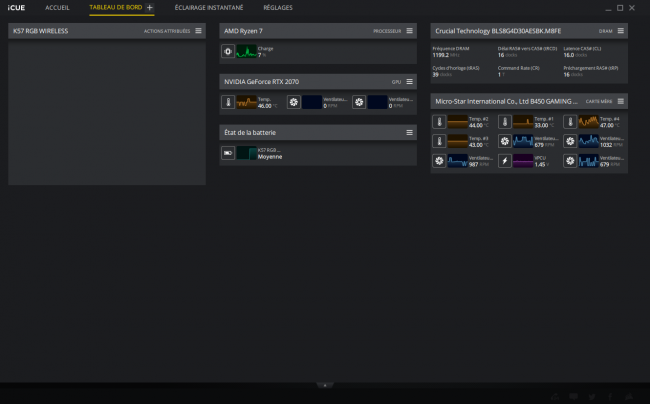Open the ÉCLAIRAGE INSTANTANÉ tab
This screenshot has height=404, width=650.
coord(209,7)
